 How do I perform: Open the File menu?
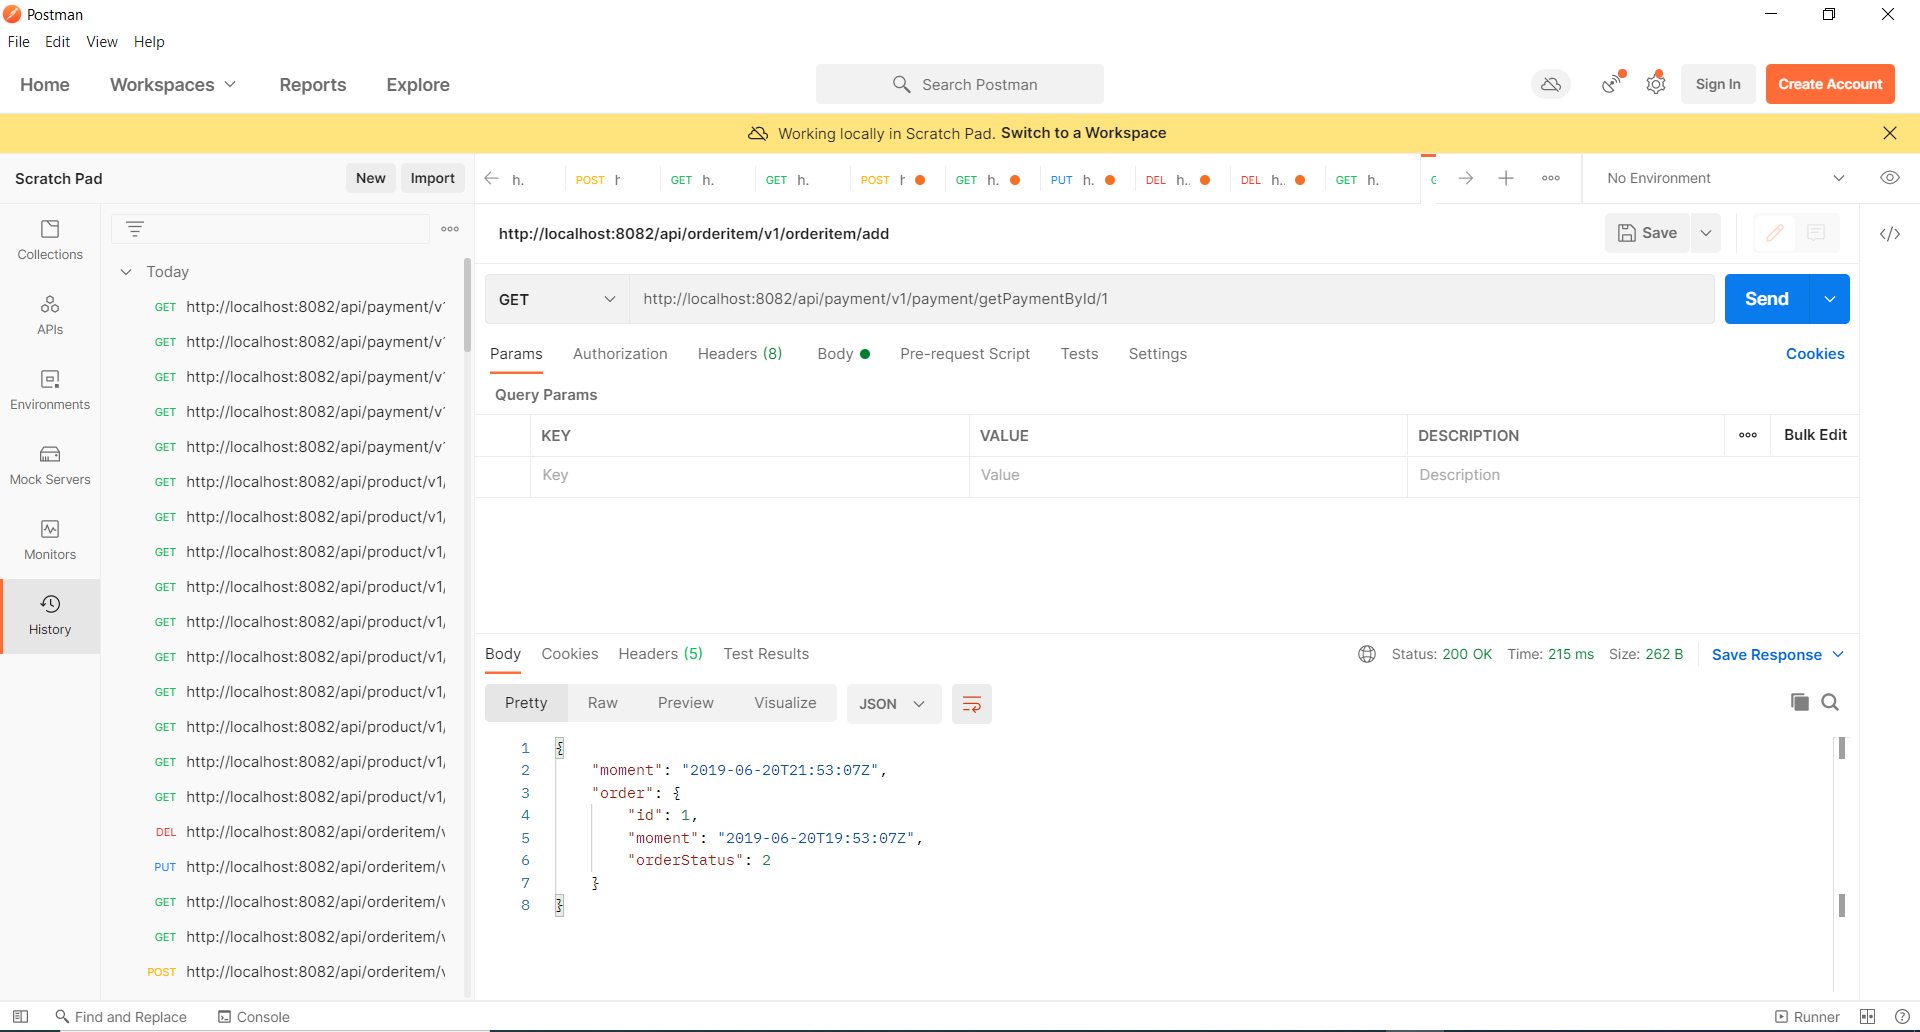click(x=19, y=42)
